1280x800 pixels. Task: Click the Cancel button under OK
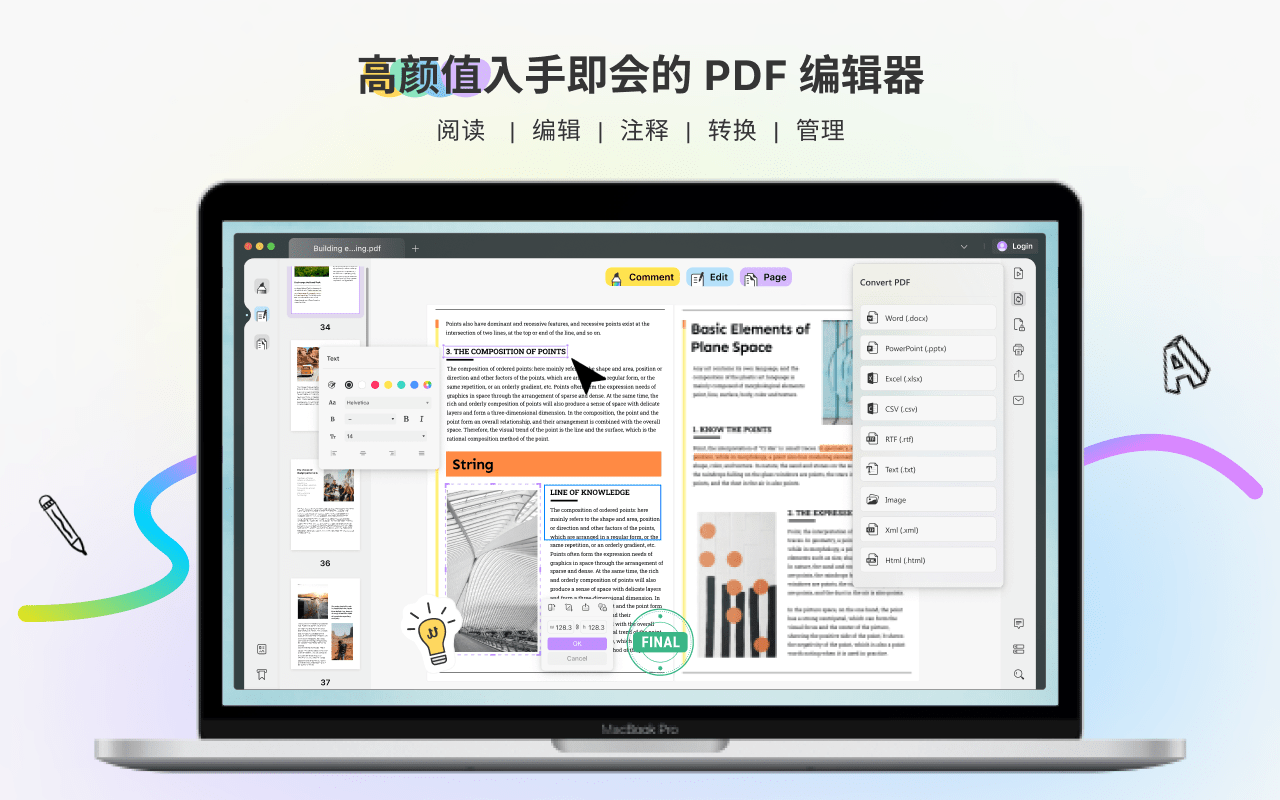577,658
